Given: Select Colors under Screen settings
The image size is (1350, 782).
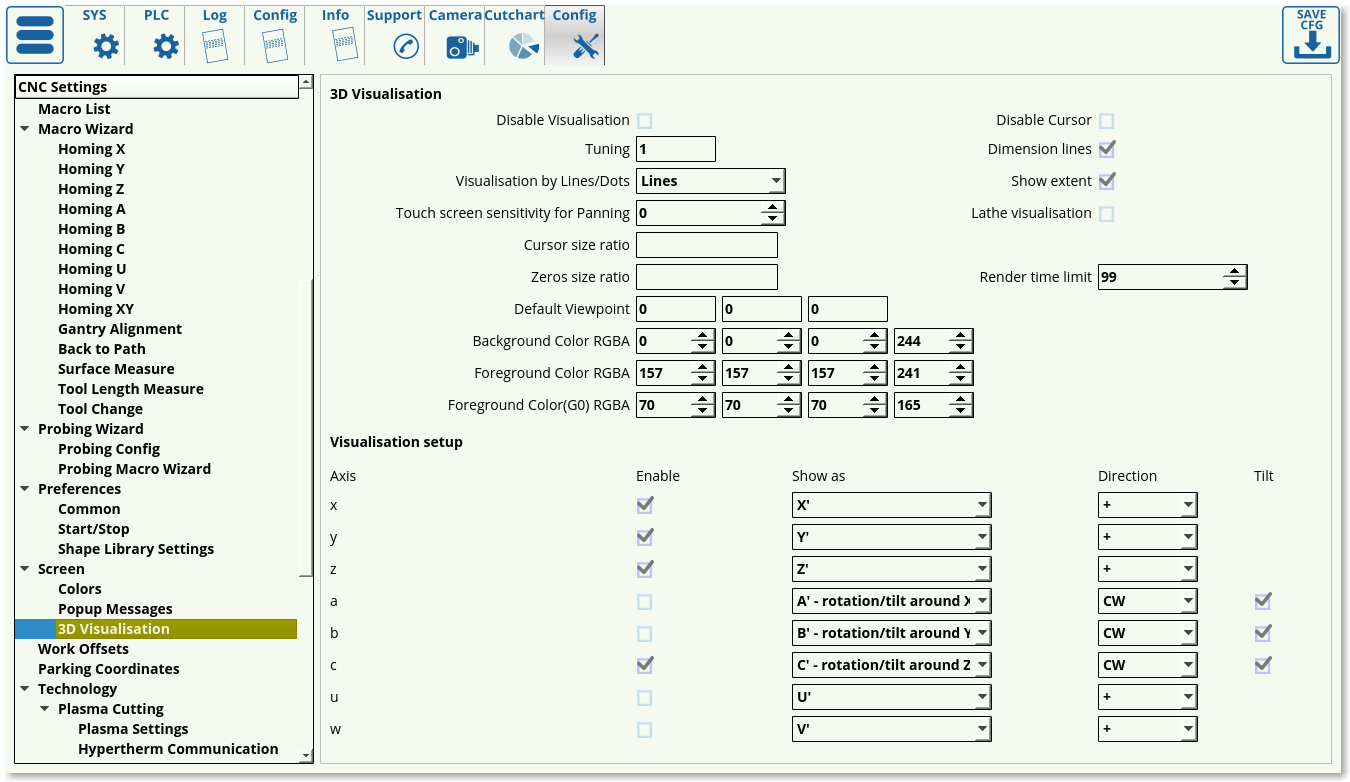Looking at the screenshot, I should click(79, 589).
